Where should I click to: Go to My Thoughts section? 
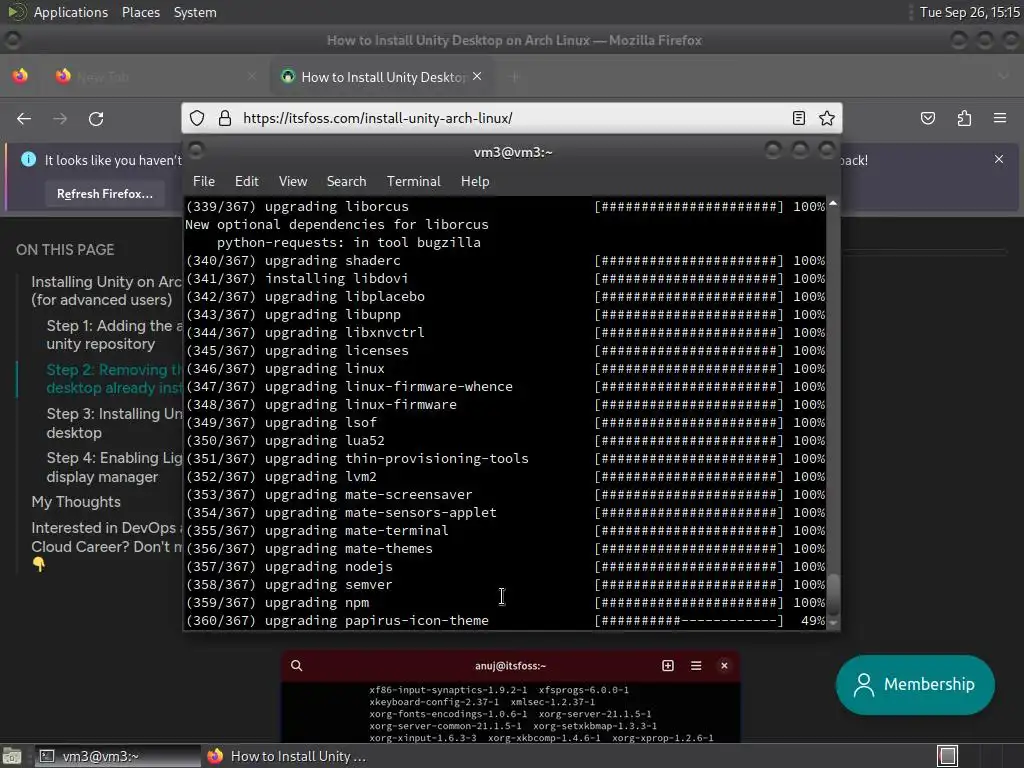pyautogui.click(x=76, y=502)
